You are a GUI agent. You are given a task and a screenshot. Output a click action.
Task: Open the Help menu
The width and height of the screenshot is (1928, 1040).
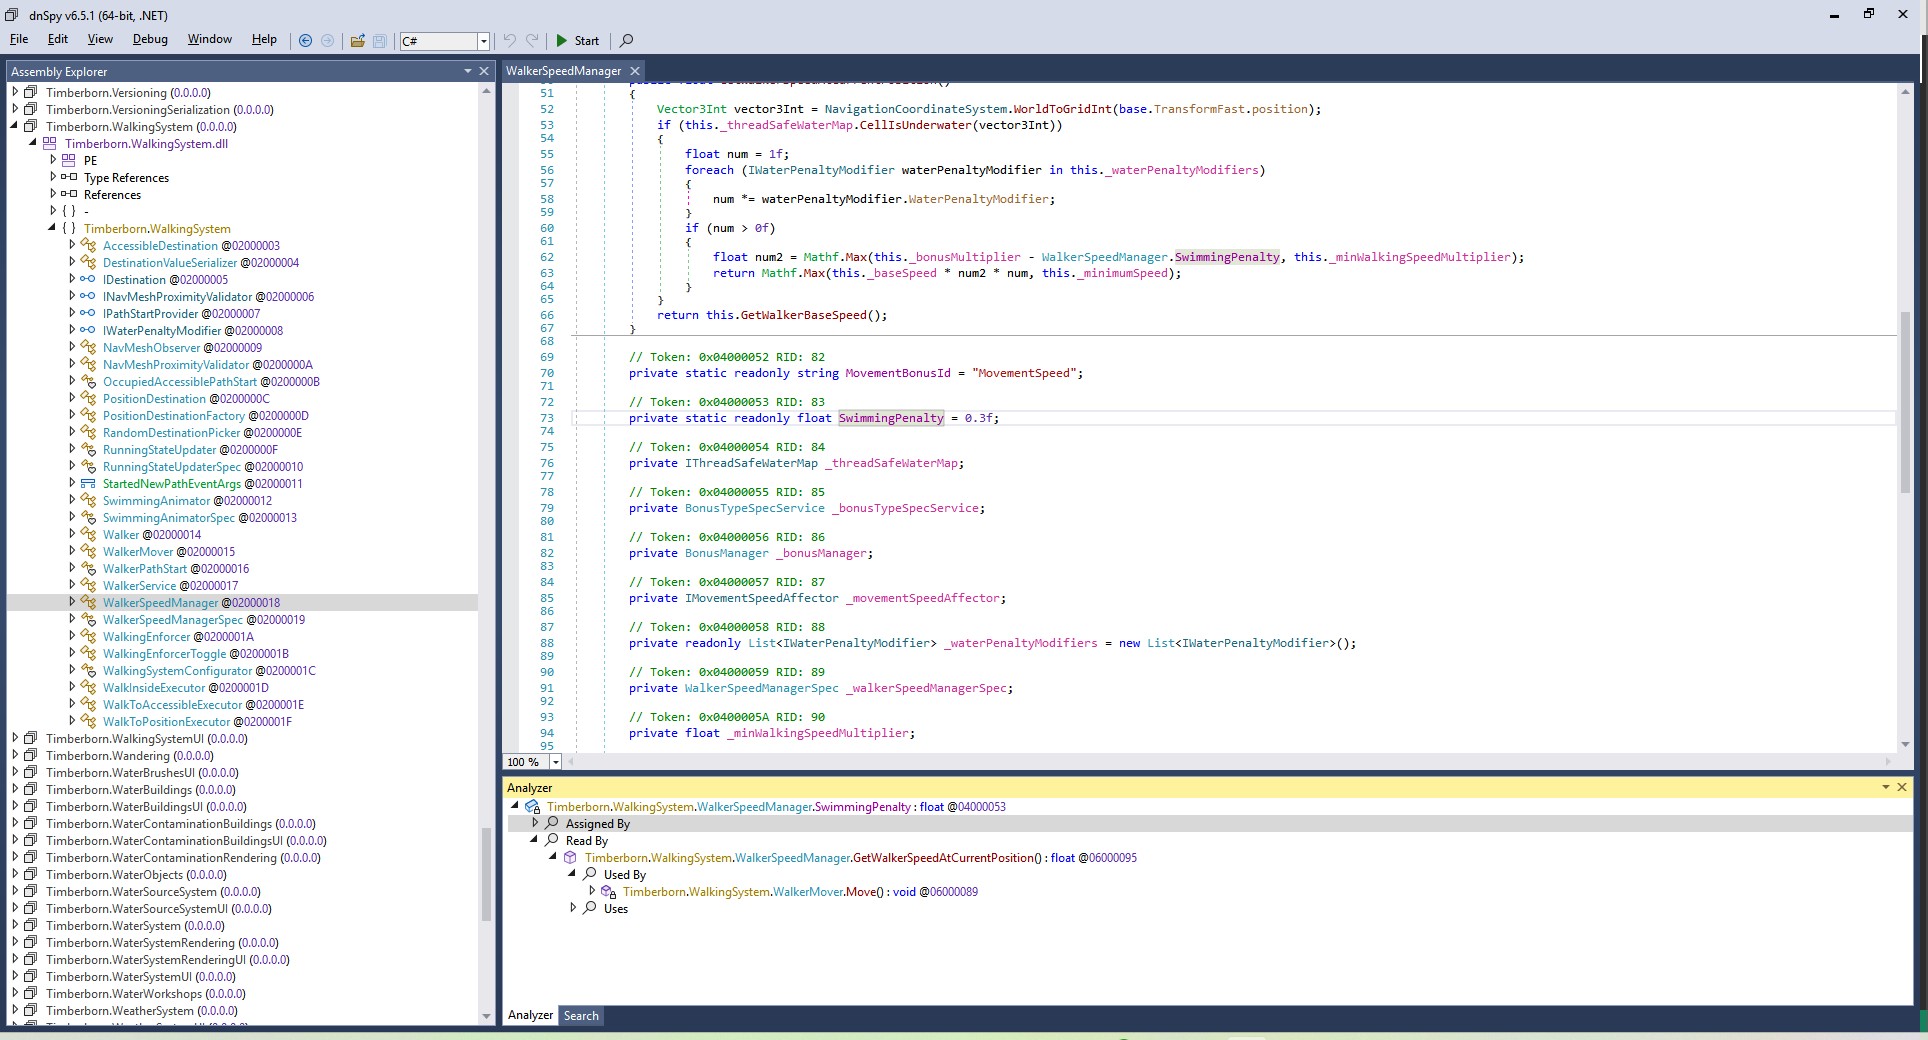tap(264, 39)
